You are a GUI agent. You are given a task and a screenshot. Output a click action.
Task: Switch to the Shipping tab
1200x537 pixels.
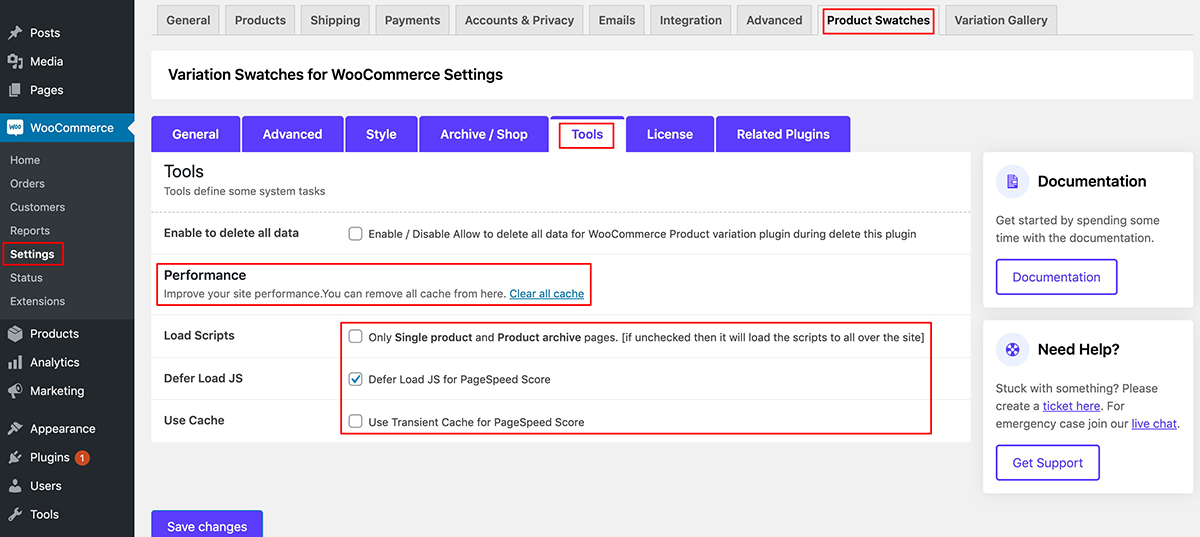click(x=335, y=20)
